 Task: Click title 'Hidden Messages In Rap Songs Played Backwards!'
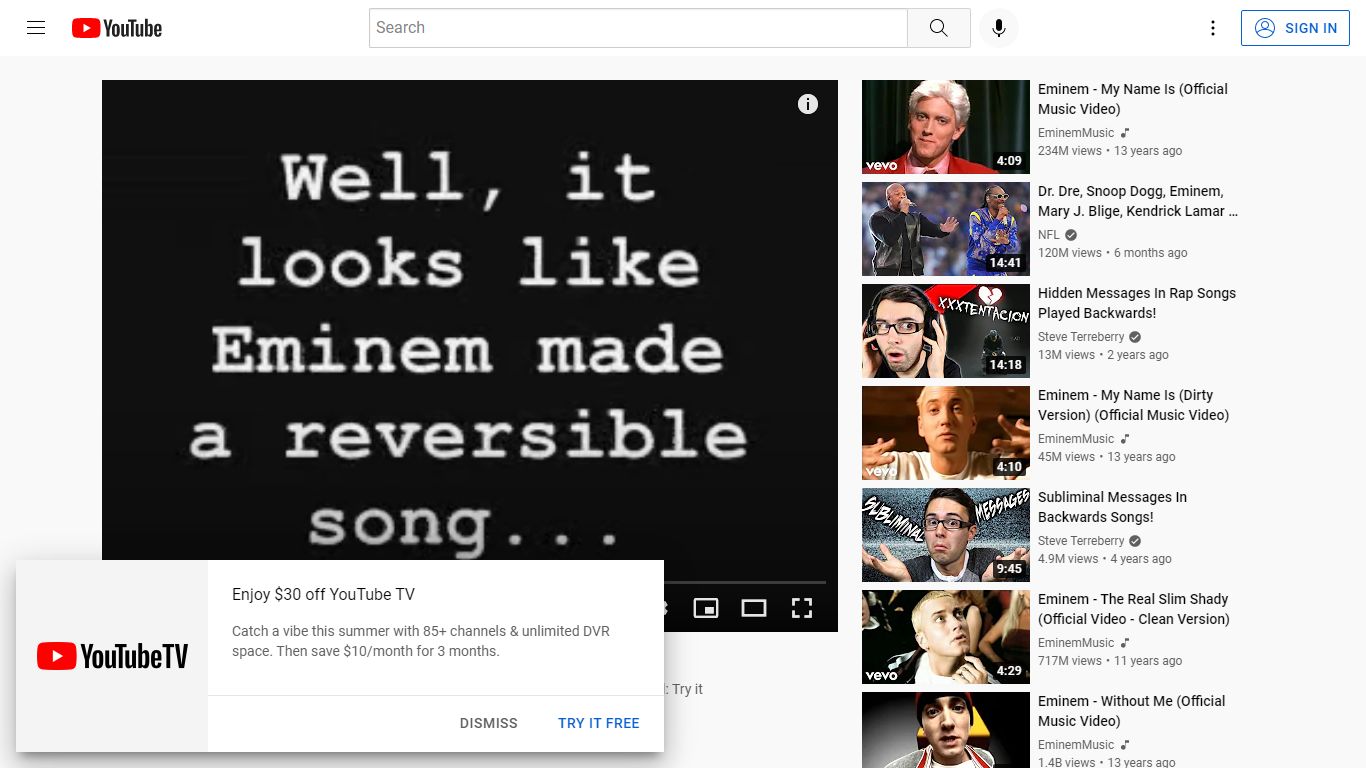click(x=1137, y=303)
